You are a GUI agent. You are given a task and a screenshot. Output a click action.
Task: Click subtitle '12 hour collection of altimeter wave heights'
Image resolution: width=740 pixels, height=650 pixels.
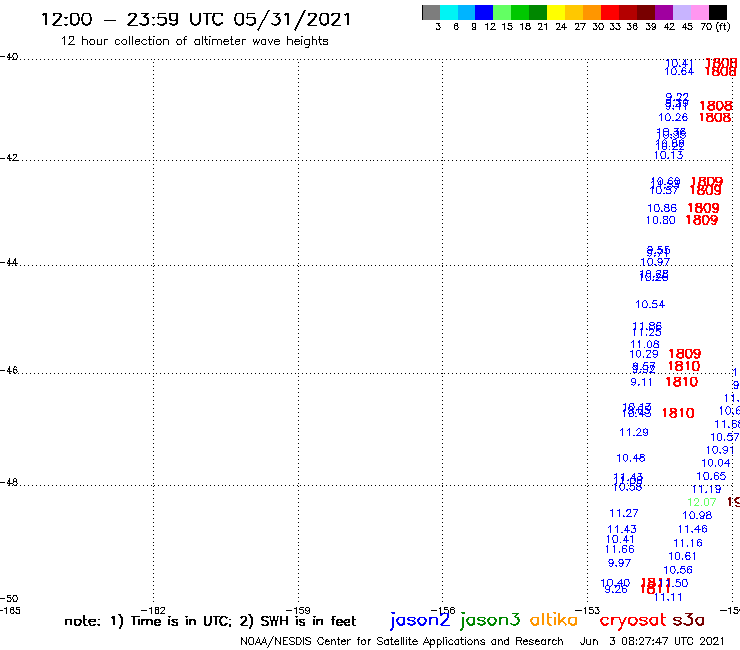[x=194, y=41]
